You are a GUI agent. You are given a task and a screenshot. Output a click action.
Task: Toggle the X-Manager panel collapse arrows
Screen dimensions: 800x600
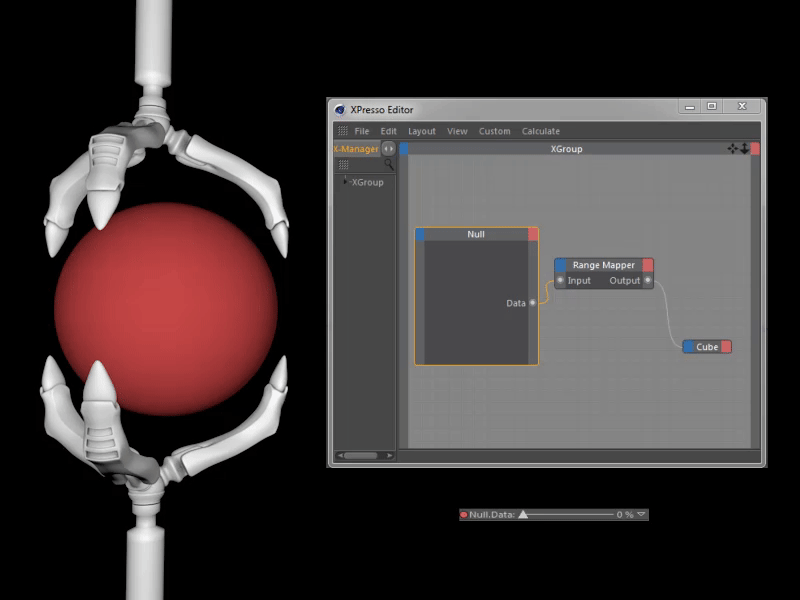[x=389, y=149]
